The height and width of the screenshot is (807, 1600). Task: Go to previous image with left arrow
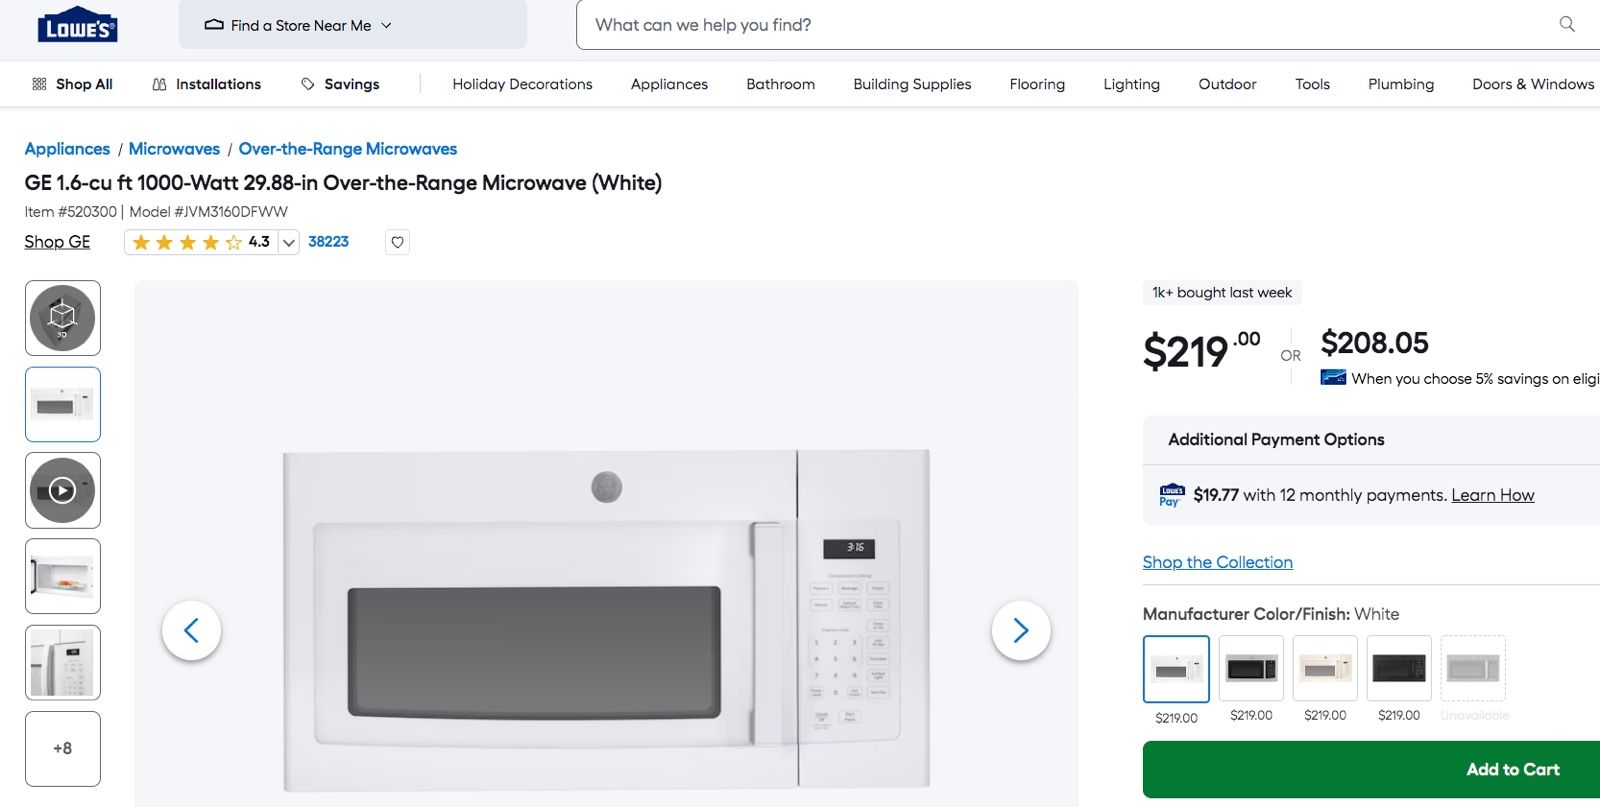click(192, 630)
